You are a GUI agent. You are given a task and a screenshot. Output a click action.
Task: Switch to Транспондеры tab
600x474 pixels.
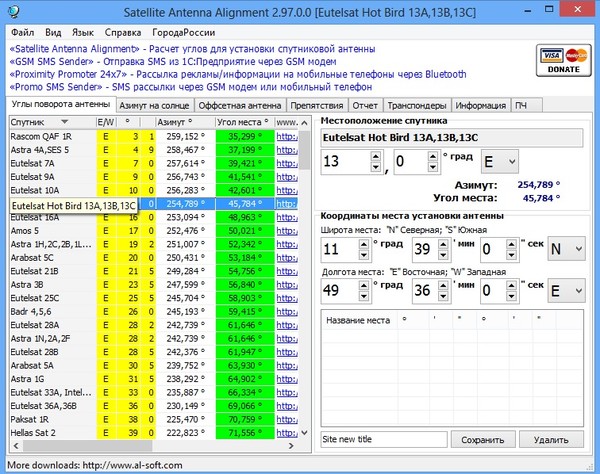coord(417,106)
